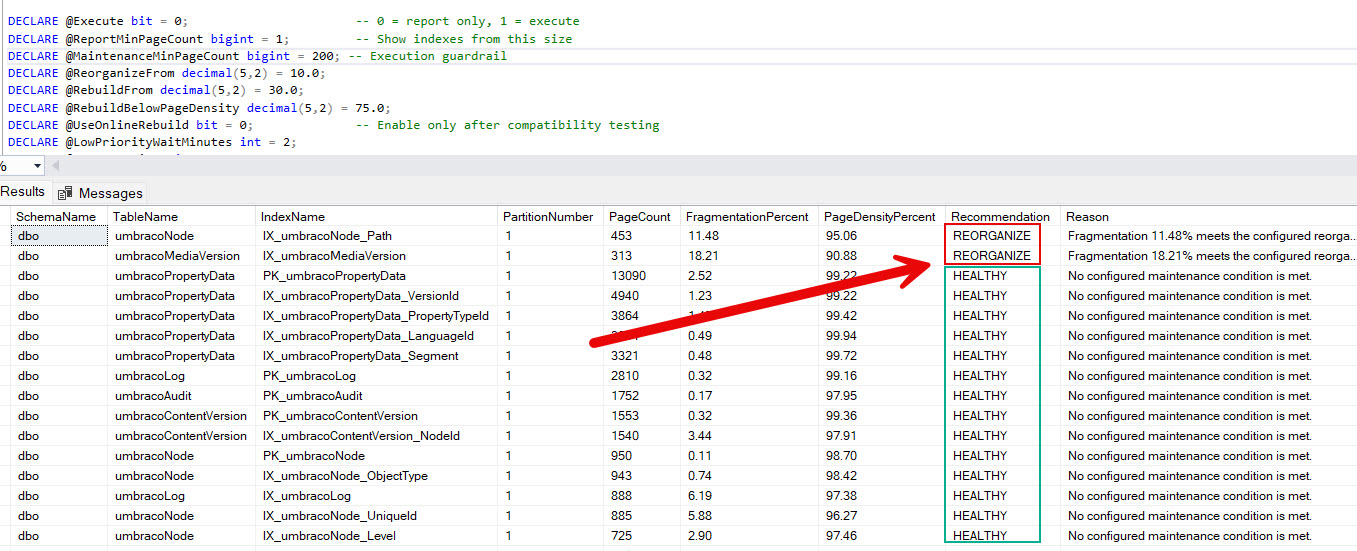Click the dbo cell for IX_umbracoNode_Path
The height and width of the screenshot is (551, 1357).
coord(59,236)
